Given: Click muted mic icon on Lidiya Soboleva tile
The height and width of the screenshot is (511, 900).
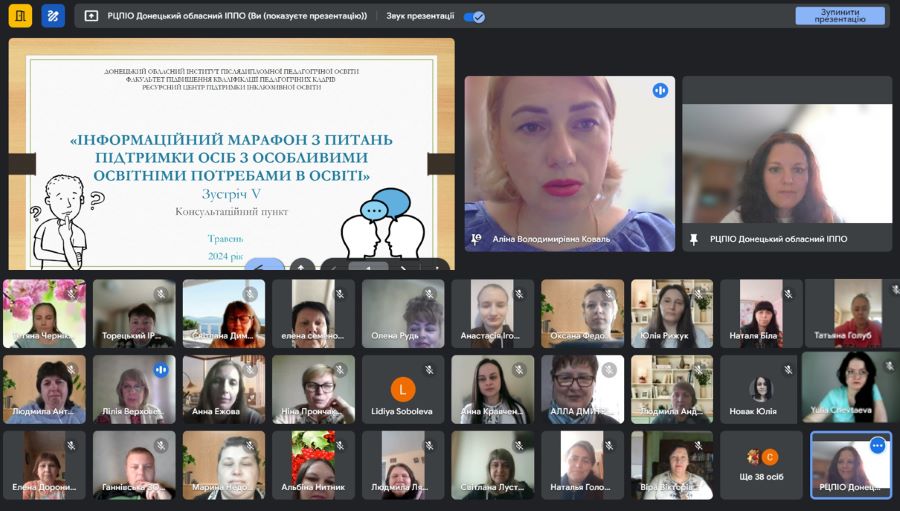Looking at the screenshot, I should click(x=429, y=370).
